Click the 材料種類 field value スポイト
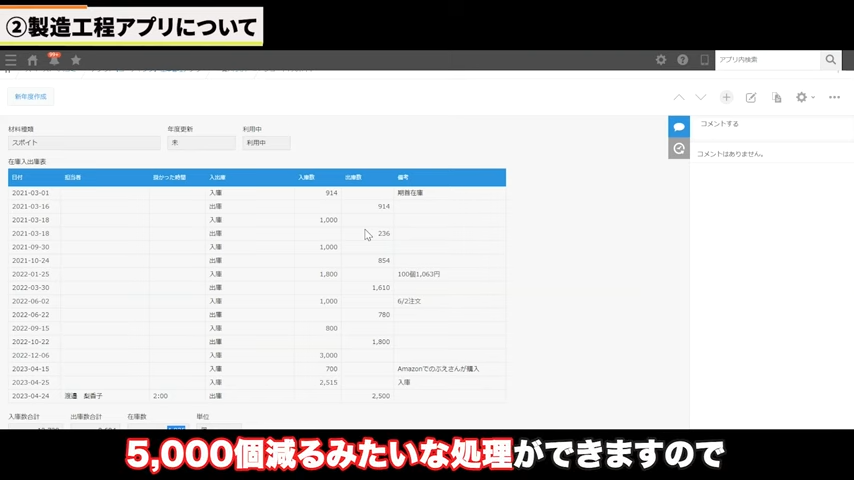Image resolution: width=854 pixels, height=480 pixels. 84,143
